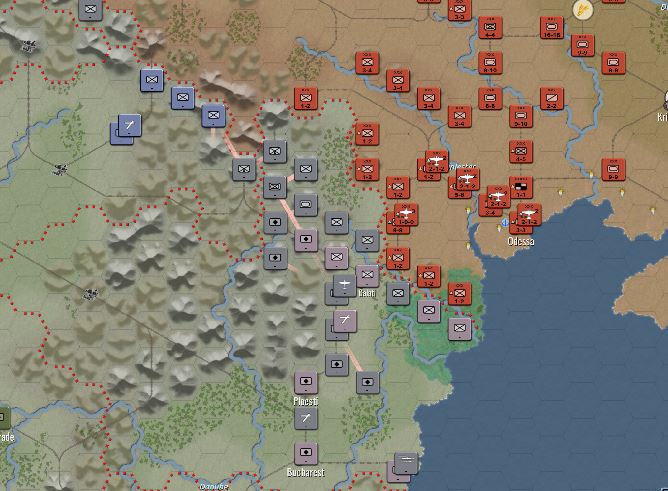
Task: Select the mauve infantry on the southern Black Sea coast
Action: (460, 329)
